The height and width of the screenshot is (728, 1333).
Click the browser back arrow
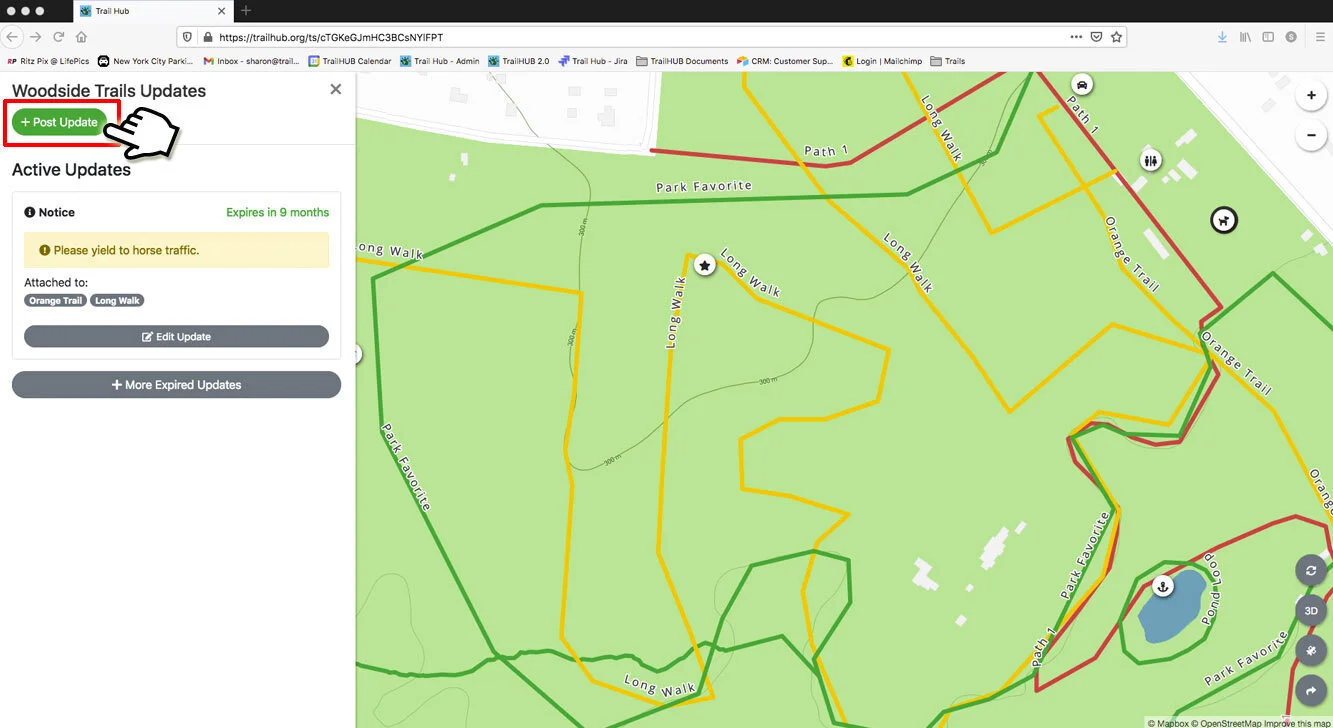[12, 37]
